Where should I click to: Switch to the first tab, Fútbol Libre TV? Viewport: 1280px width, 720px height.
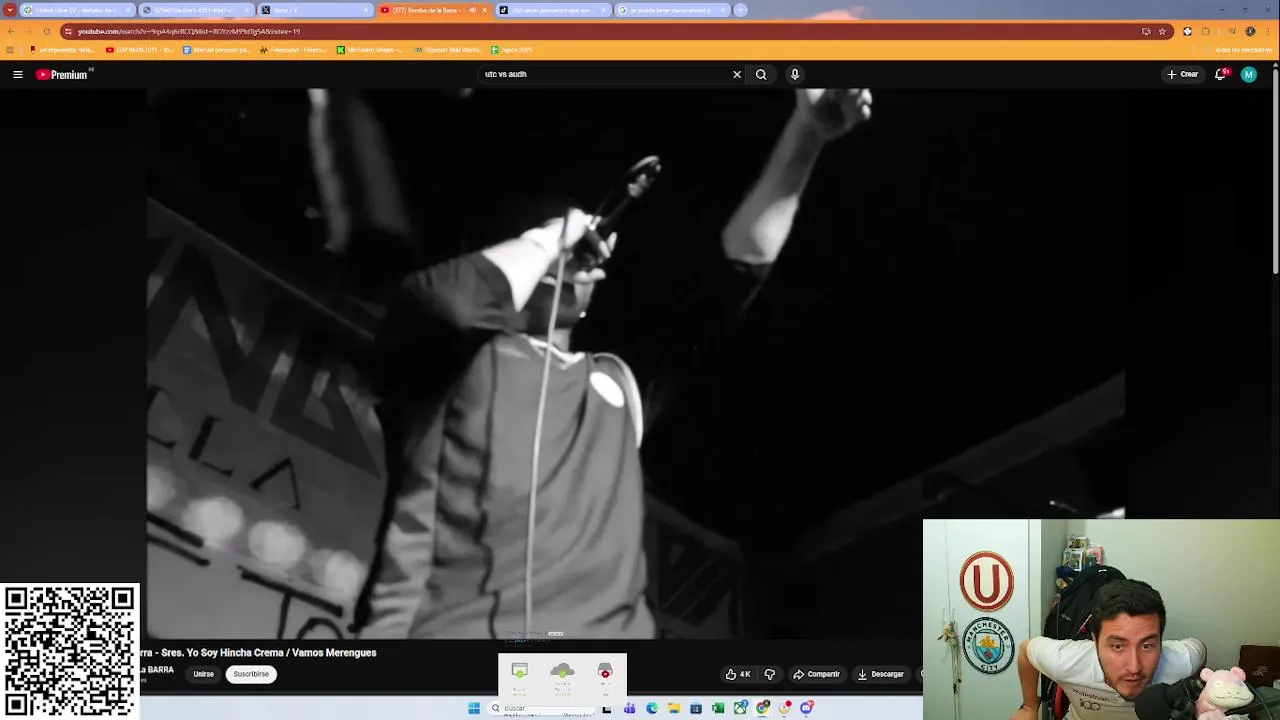[77, 10]
